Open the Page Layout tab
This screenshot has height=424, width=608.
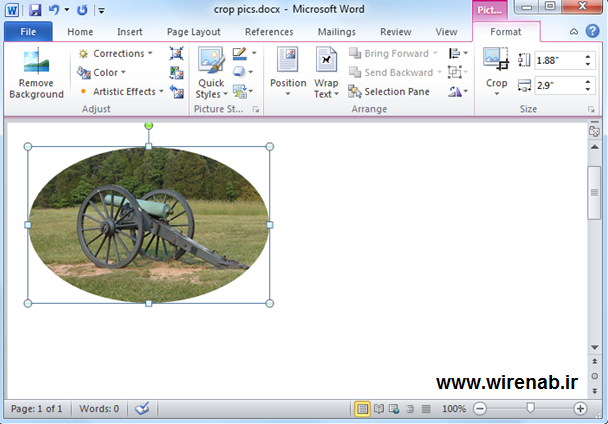(x=193, y=32)
